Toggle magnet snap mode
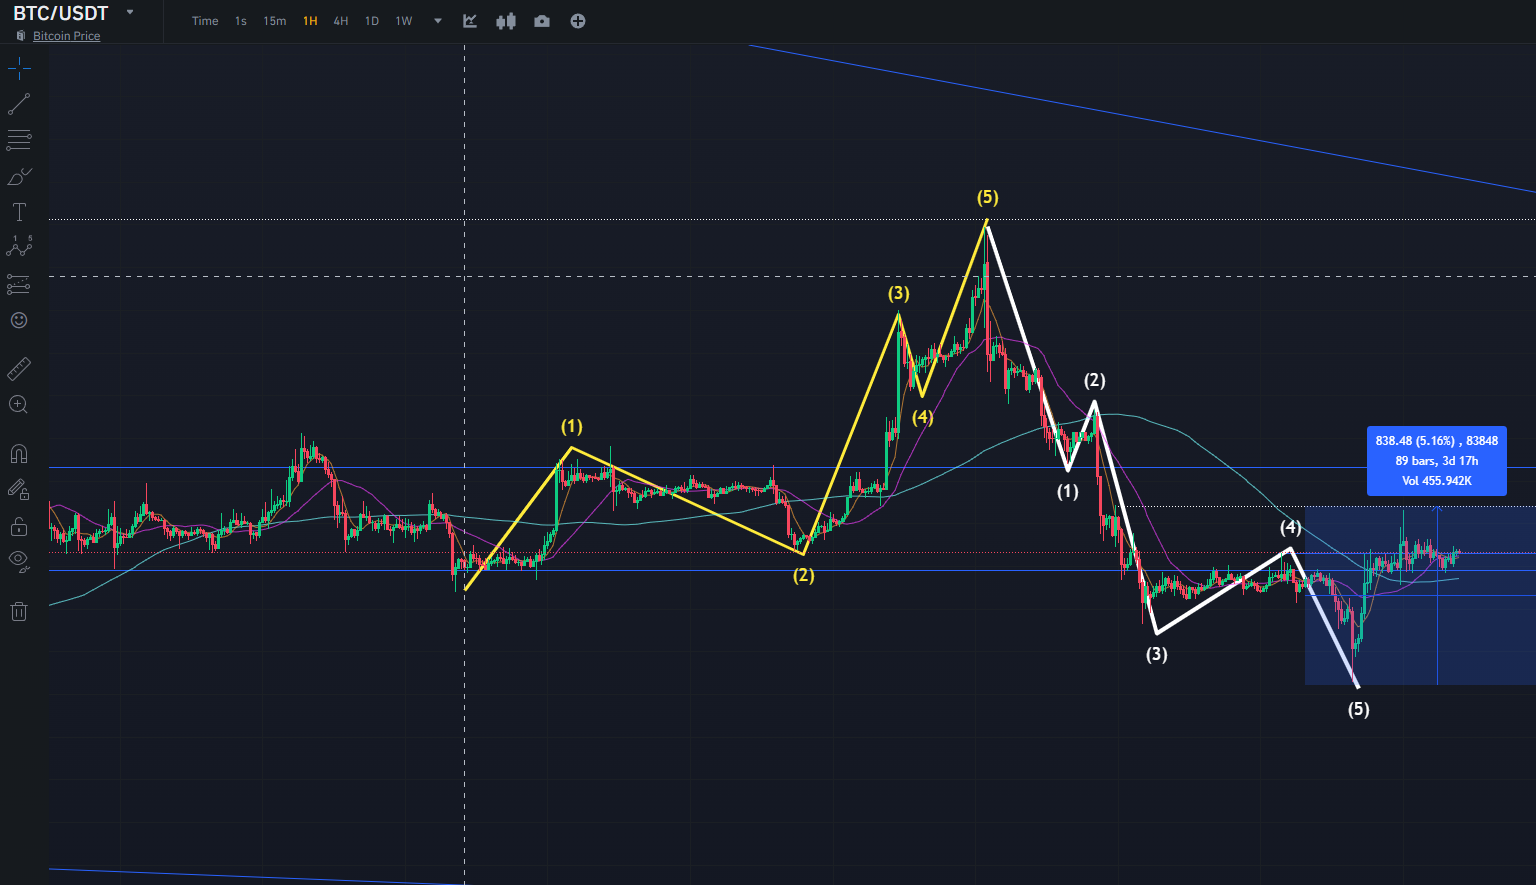The height and width of the screenshot is (885, 1536). [19, 454]
